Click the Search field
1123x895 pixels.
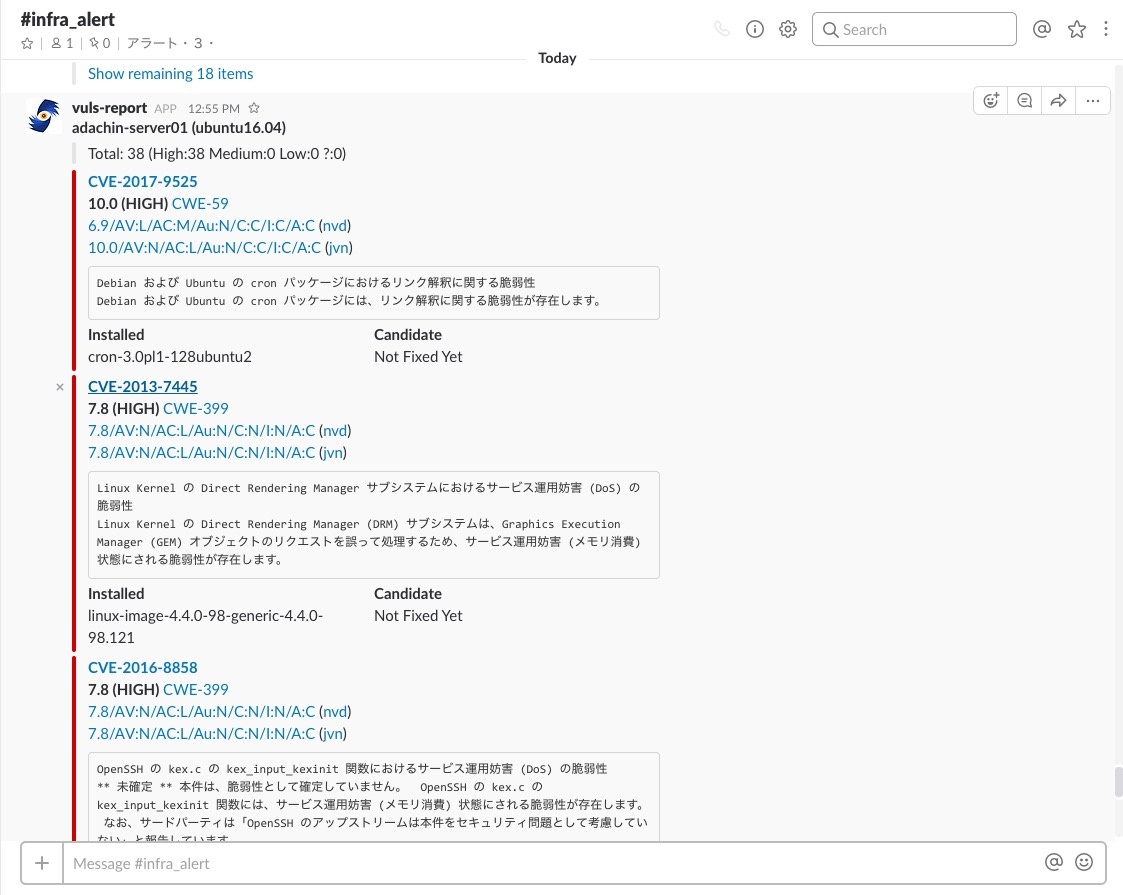coord(914,30)
